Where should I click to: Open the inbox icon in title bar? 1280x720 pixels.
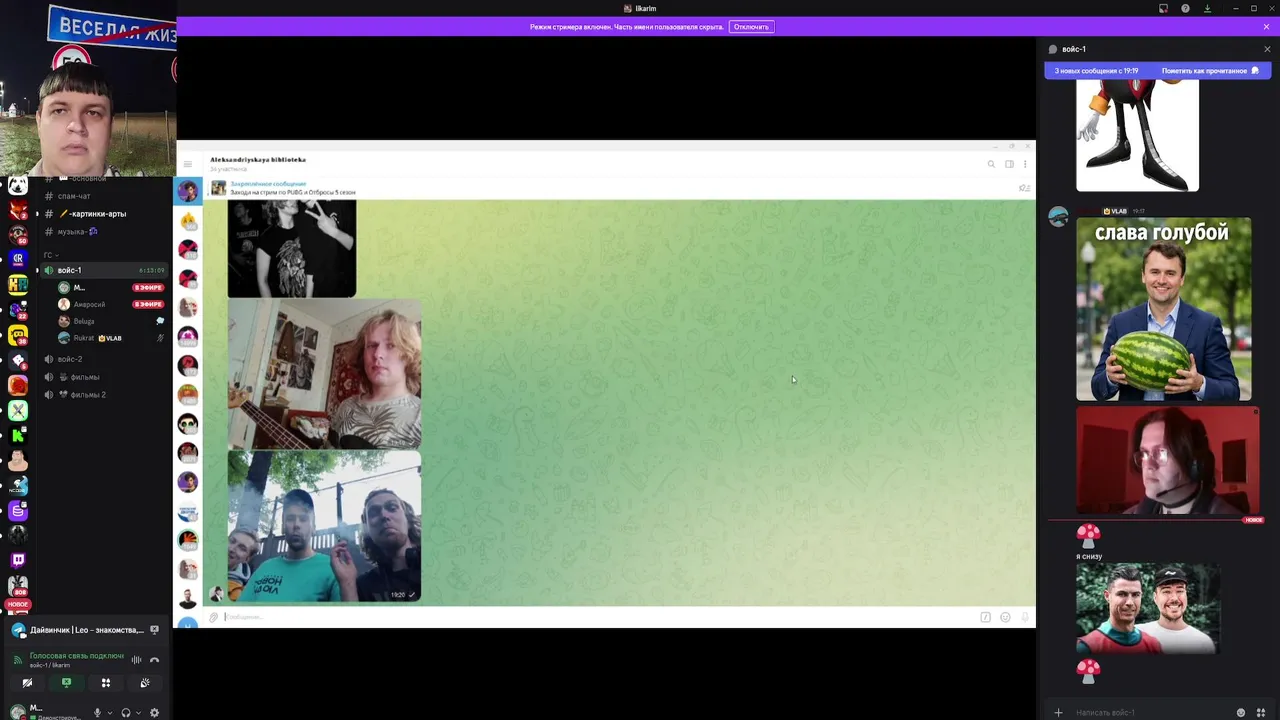pyautogui.click(x=1163, y=8)
